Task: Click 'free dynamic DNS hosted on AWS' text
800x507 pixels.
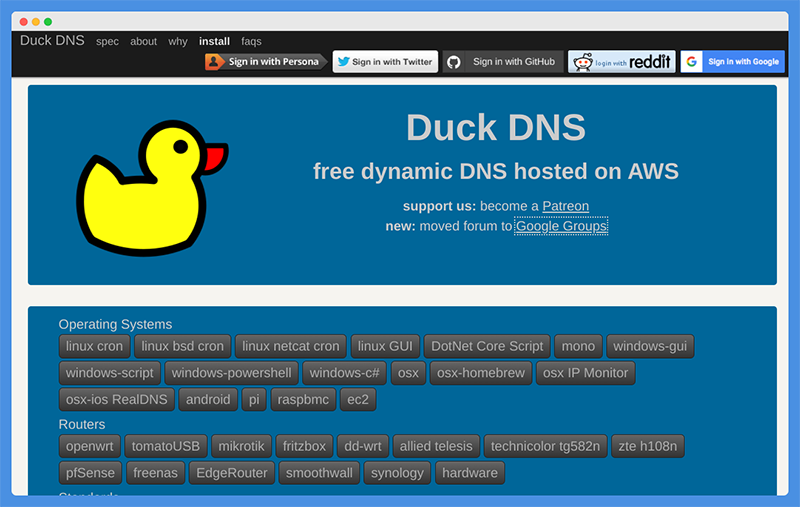Action: tap(496, 171)
